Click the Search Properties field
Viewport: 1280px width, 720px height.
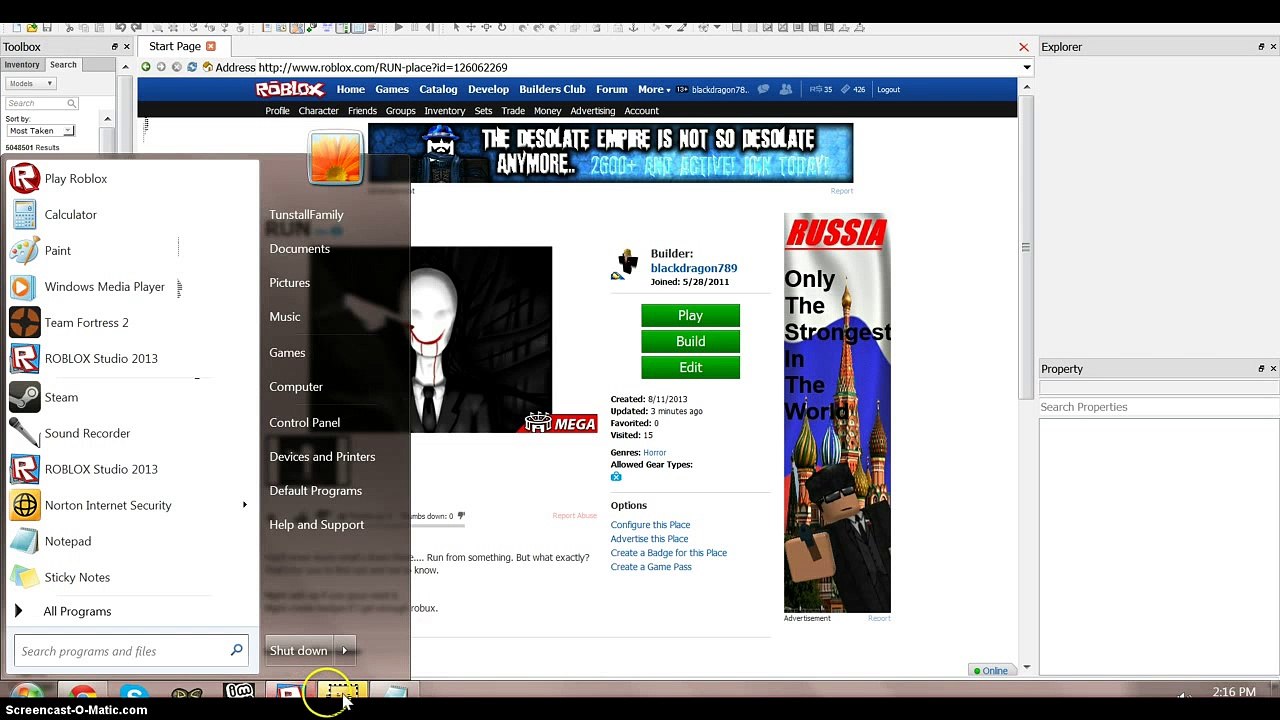1159,407
